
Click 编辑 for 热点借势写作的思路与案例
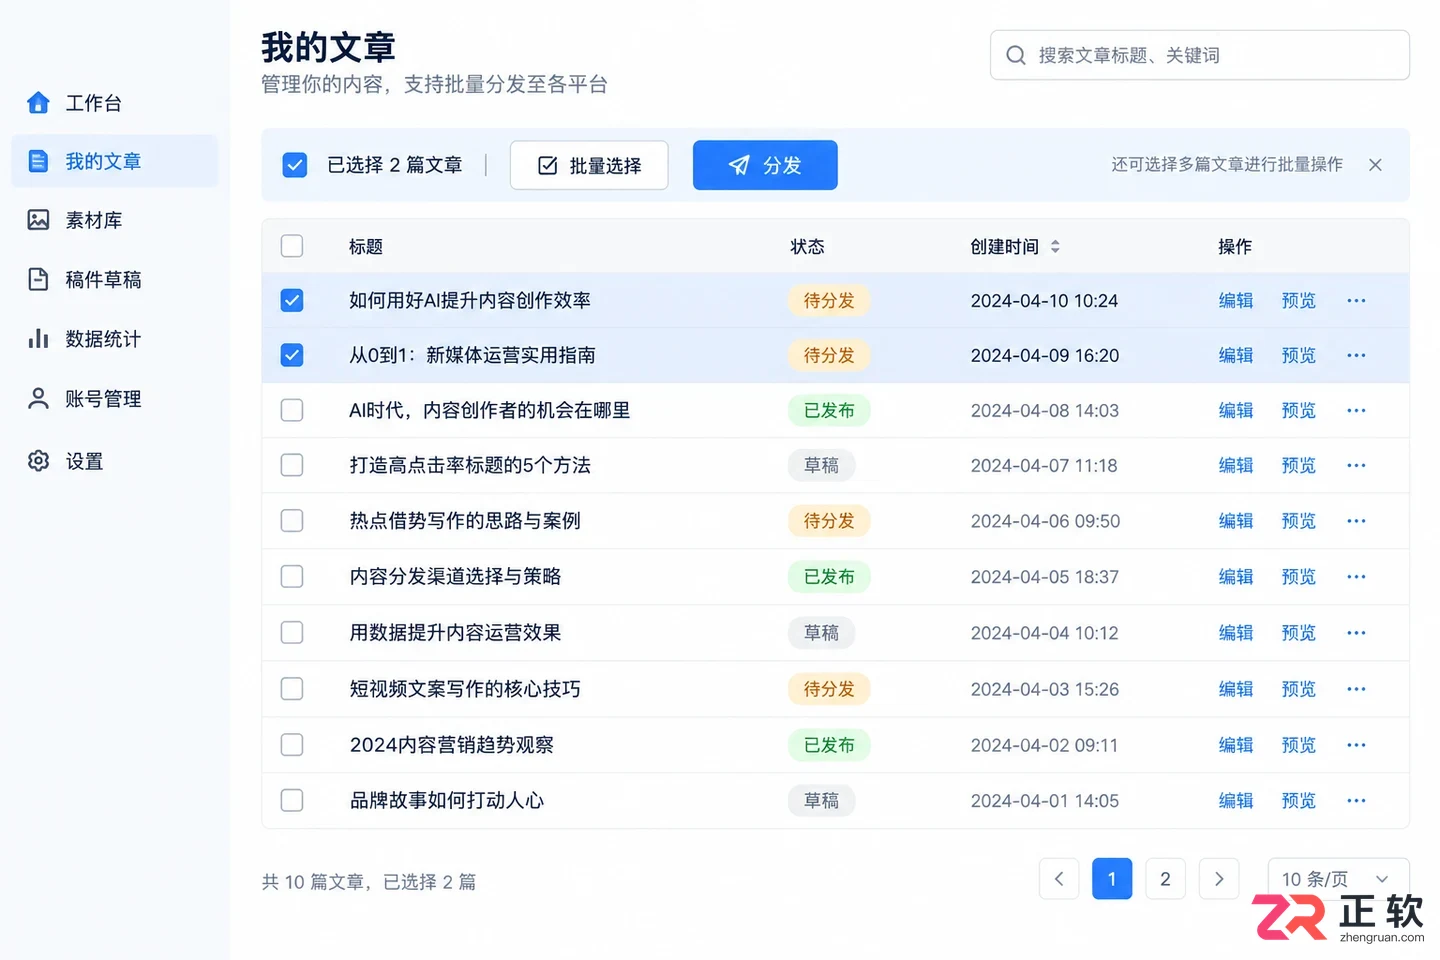(x=1236, y=521)
